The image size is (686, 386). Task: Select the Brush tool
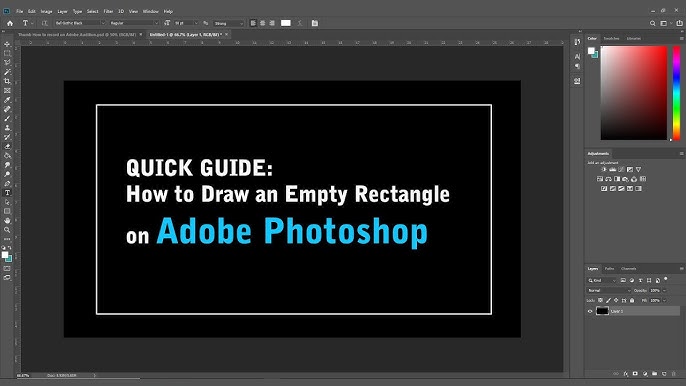pyautogui.click(x=7, y=119)
